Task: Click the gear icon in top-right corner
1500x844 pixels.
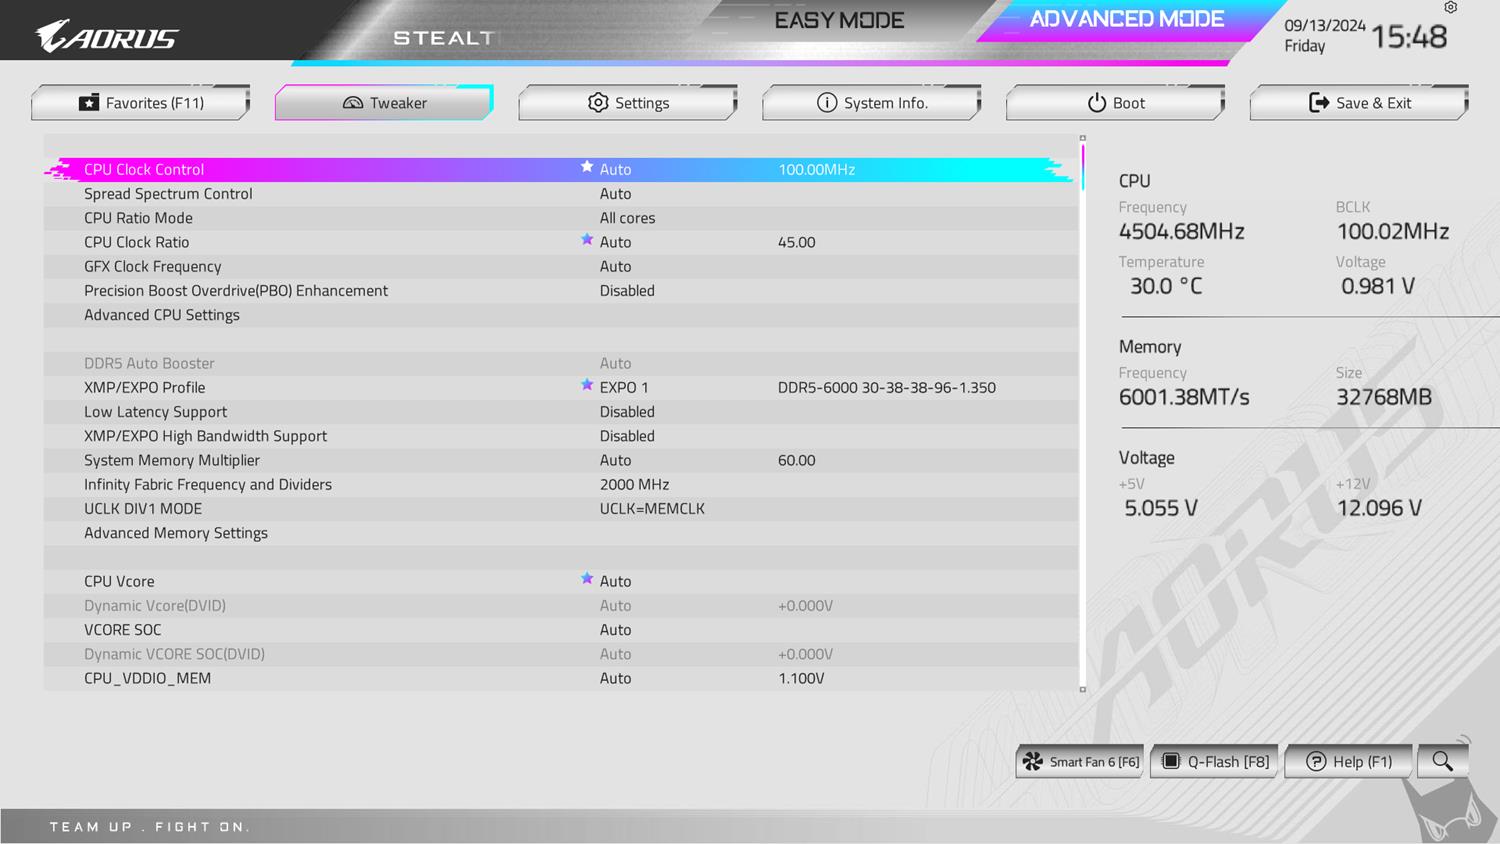Action: [x=1450, y=8]
